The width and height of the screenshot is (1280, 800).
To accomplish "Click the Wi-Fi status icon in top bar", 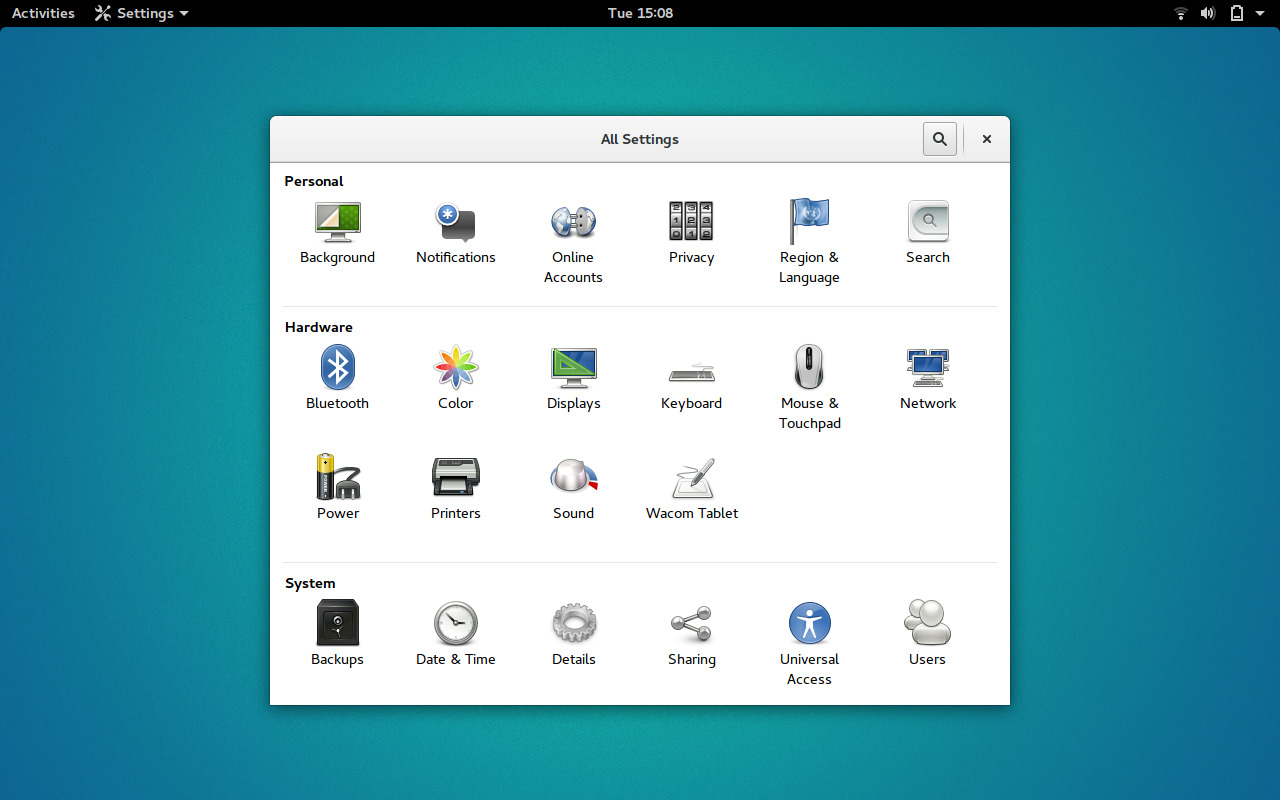I will point(1181,13).
